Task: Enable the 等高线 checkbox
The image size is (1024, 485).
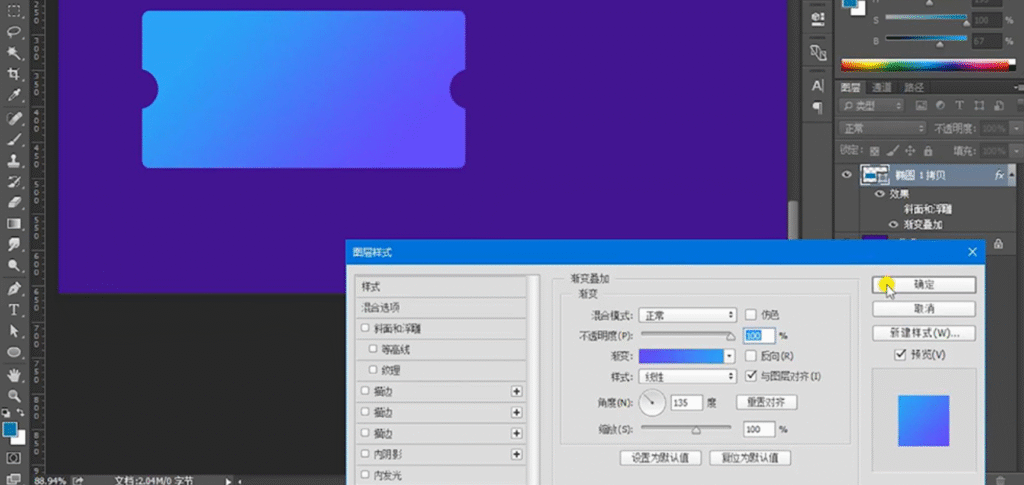Action: (x=373, y=349)
